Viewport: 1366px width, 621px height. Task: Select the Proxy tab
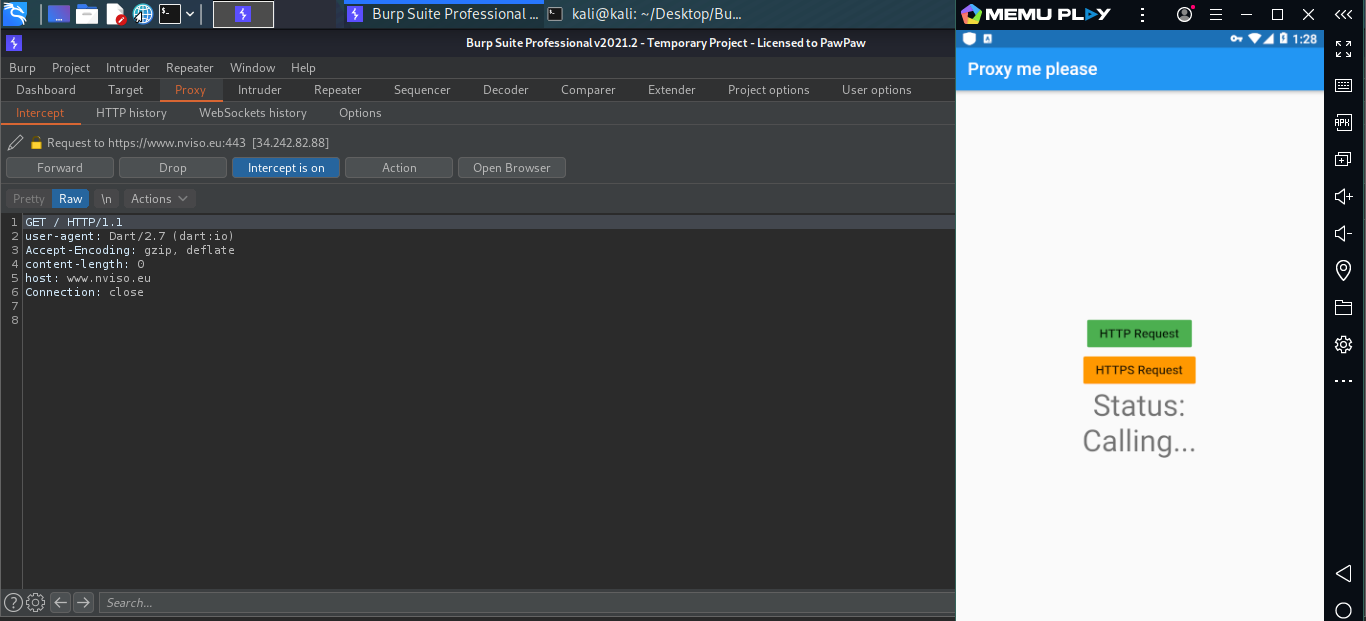point(190,90)
